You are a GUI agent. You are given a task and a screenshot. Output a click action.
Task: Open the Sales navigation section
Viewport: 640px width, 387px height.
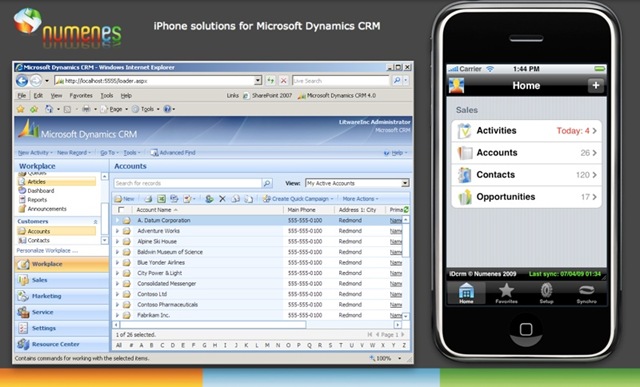(x=62, y=280)
